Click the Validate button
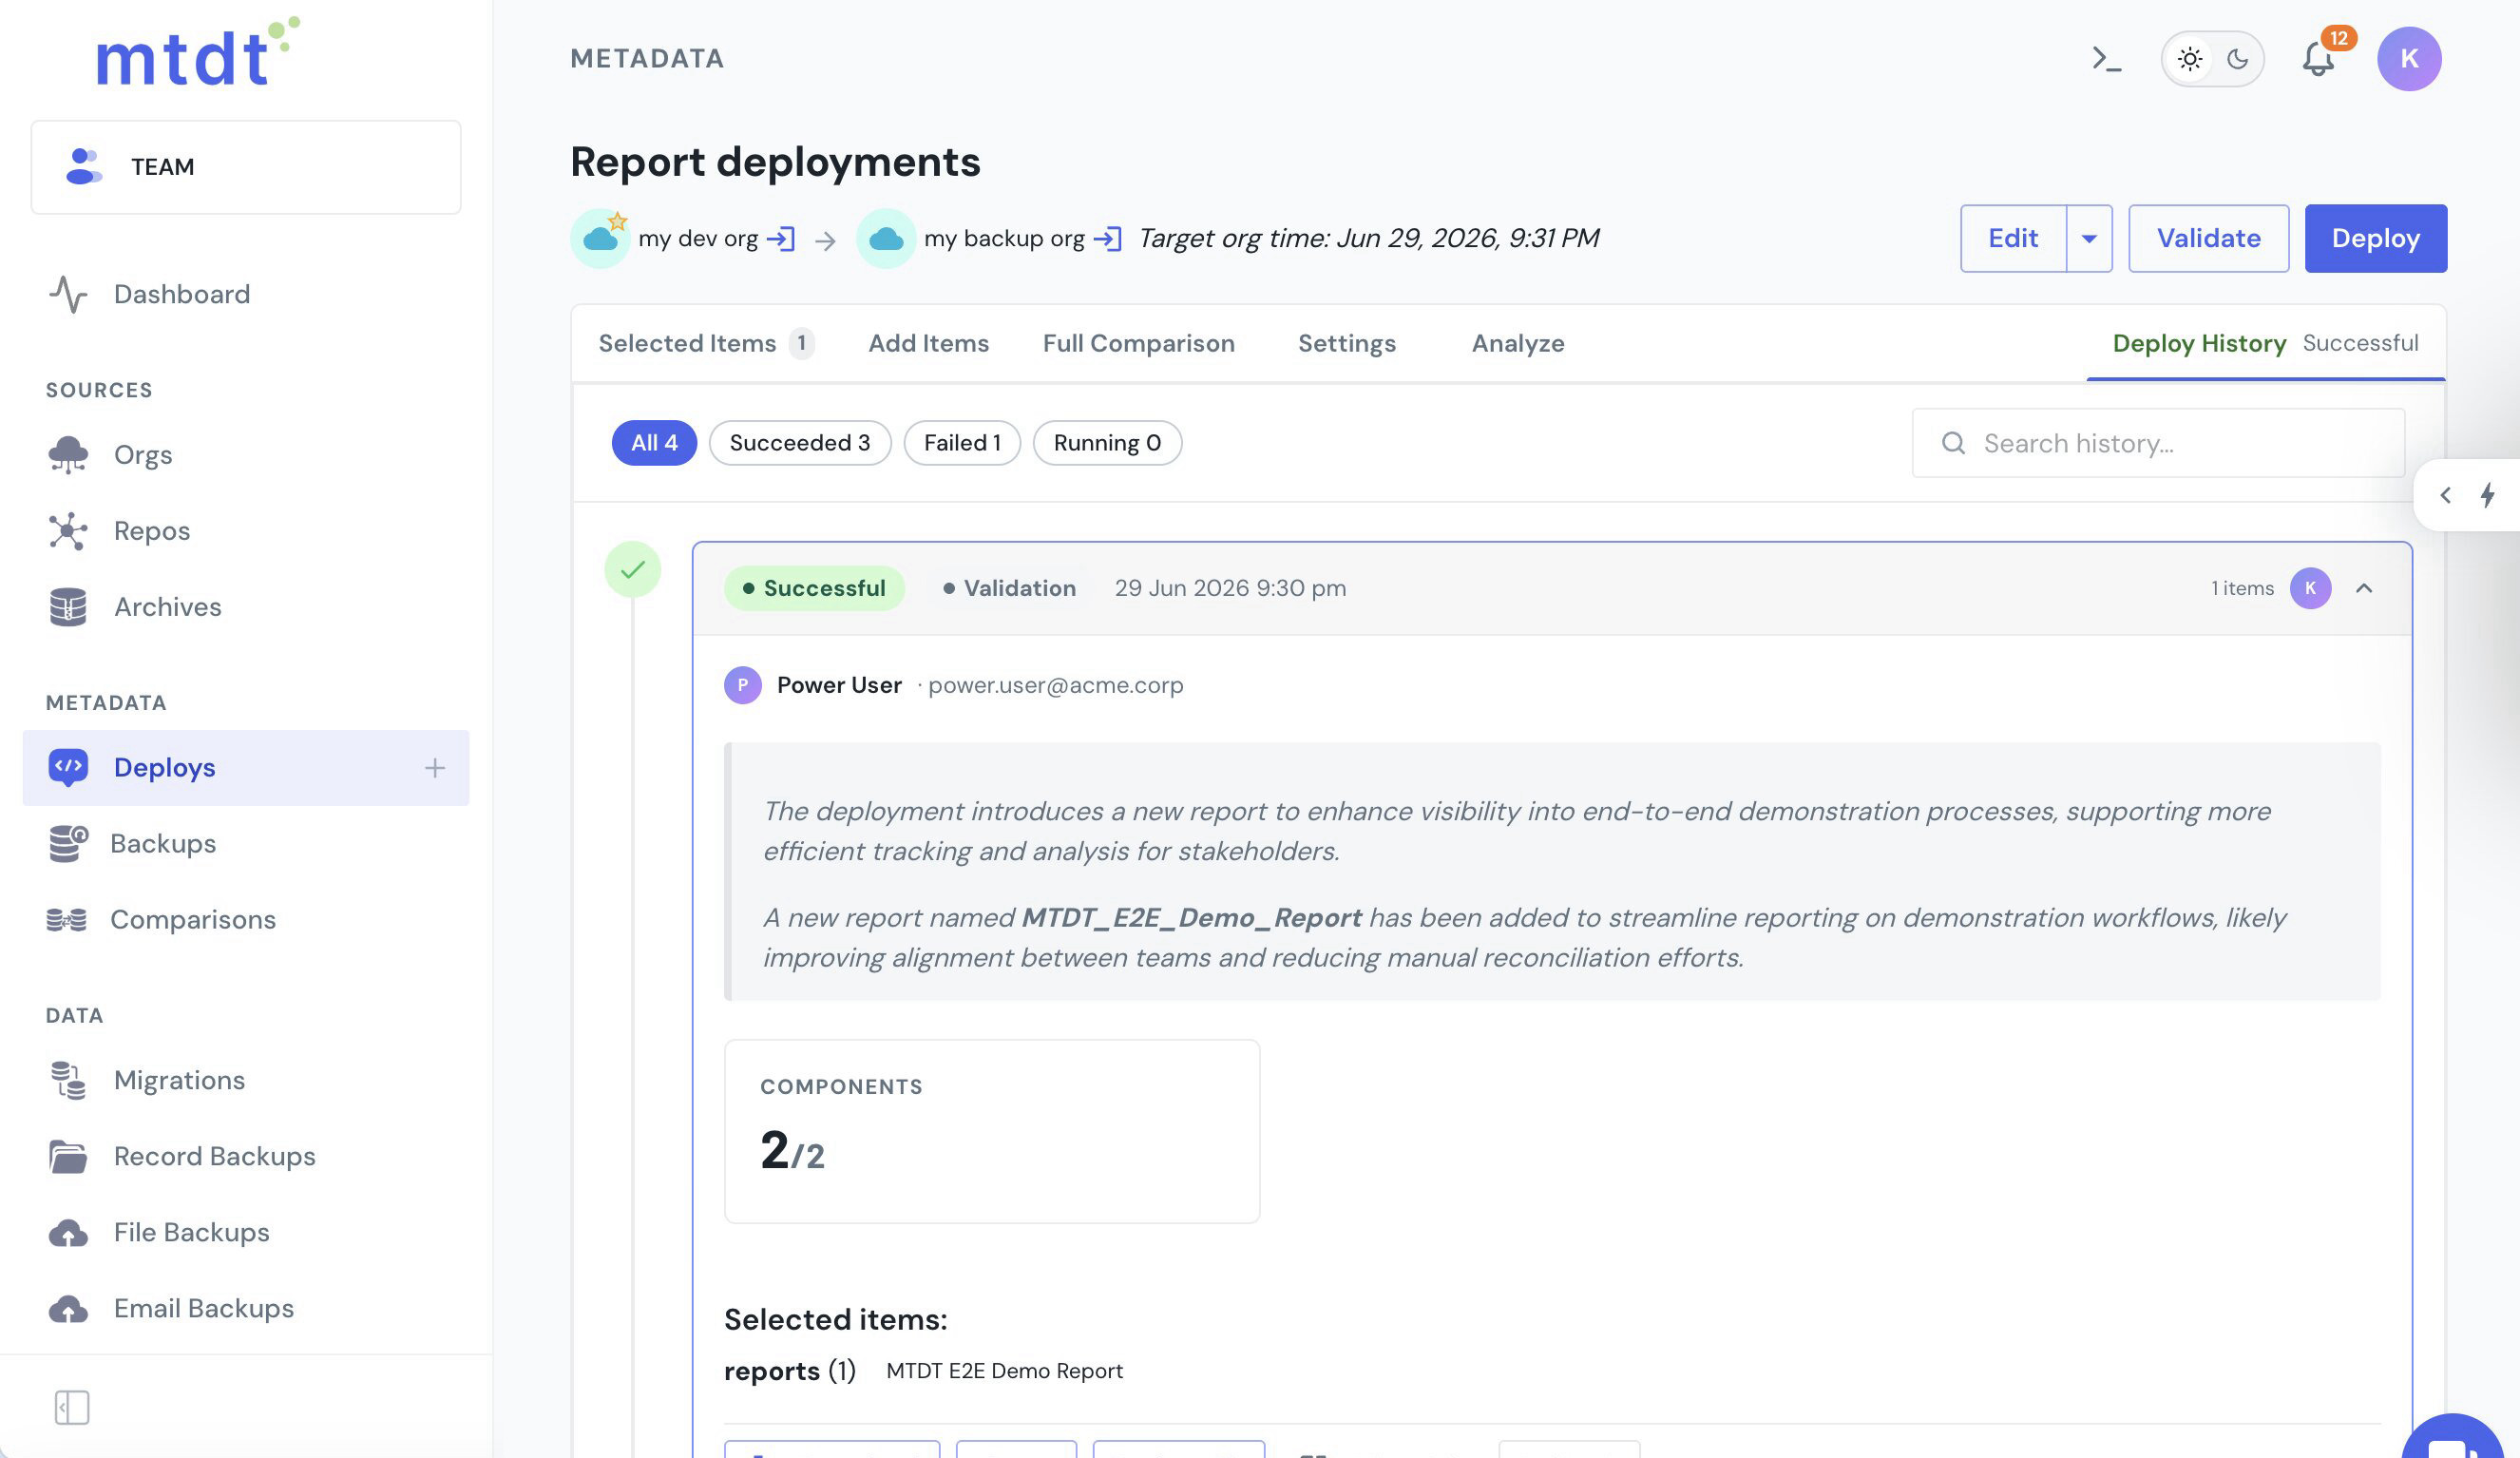The width and height of the screenshot is (2520, 1458). 2208,238
